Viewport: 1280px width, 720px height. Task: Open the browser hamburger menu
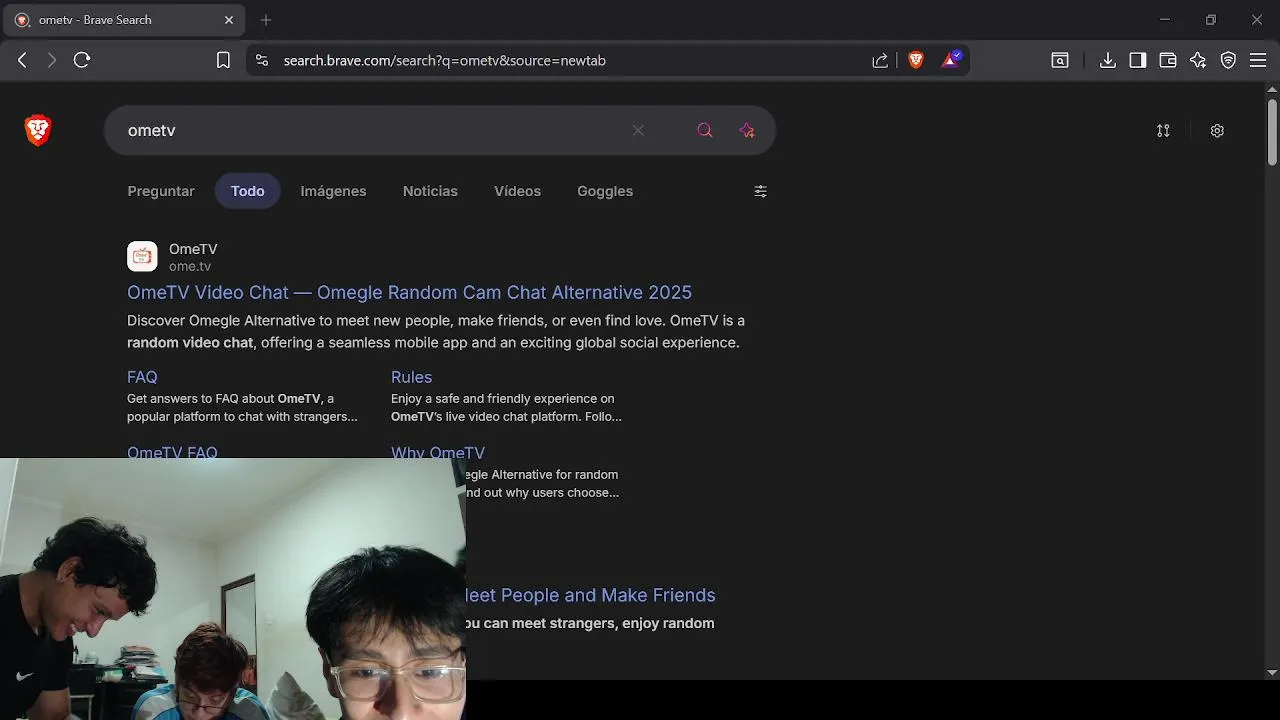tap(1258, 60)
